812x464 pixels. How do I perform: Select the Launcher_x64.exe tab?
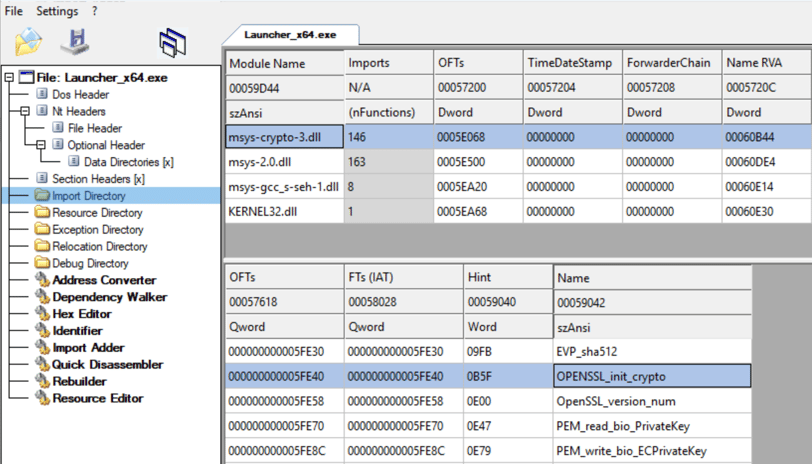(291, 35)
